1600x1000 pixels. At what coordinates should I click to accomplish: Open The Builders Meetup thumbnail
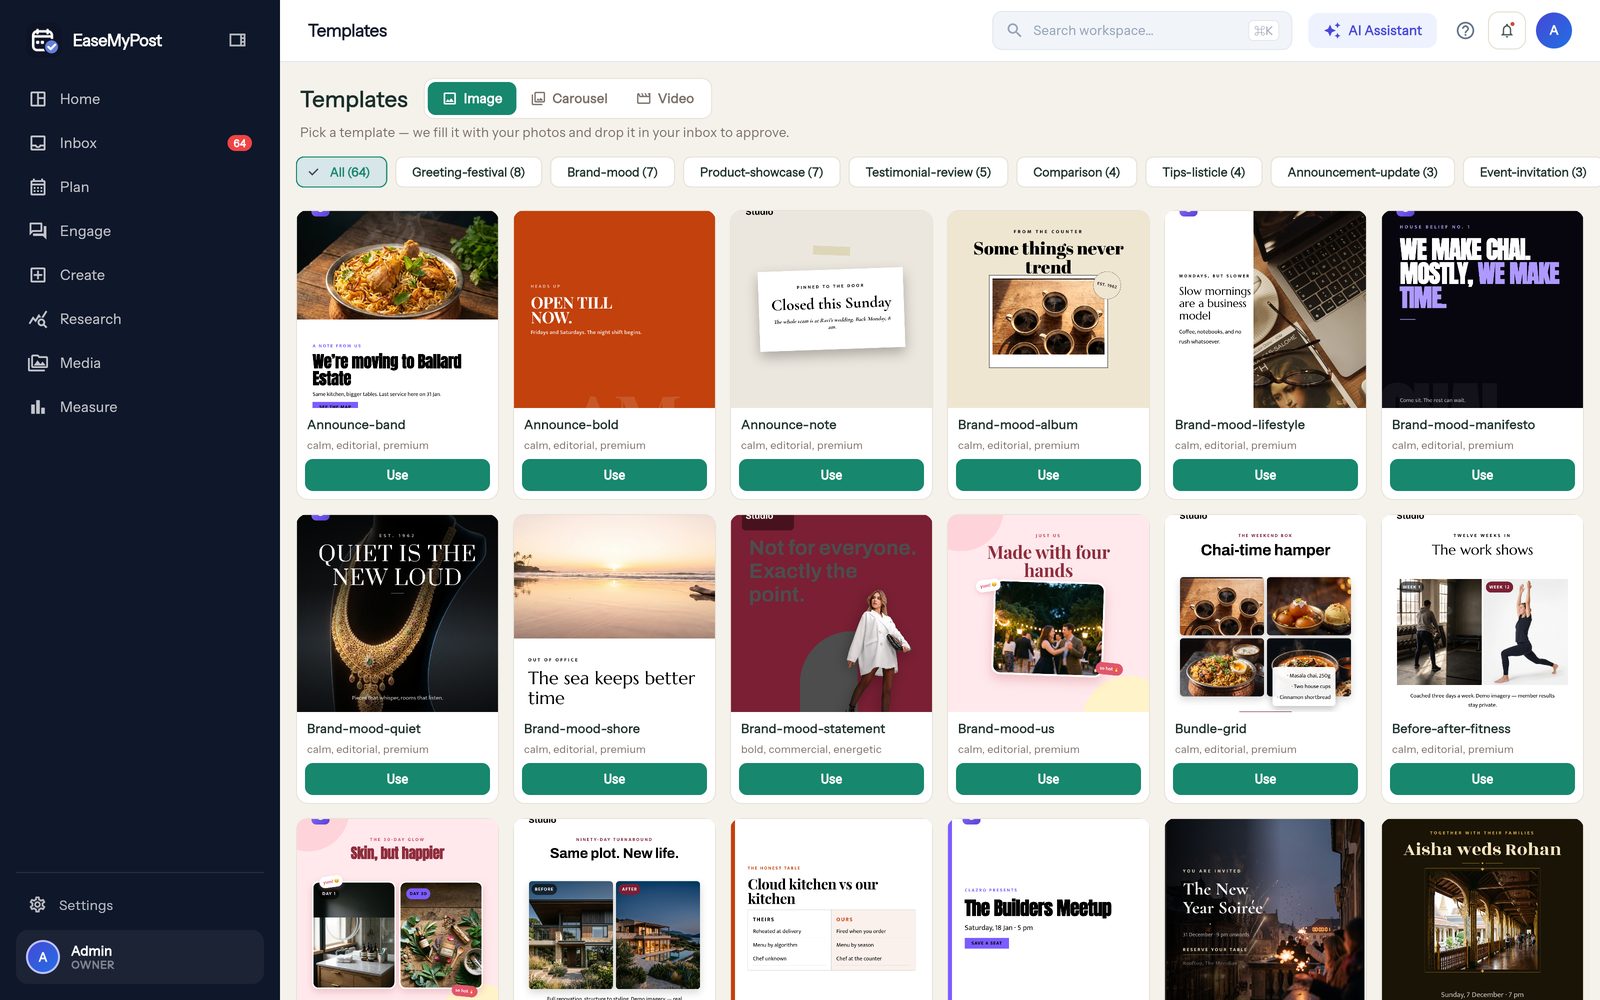[1048, 909]
